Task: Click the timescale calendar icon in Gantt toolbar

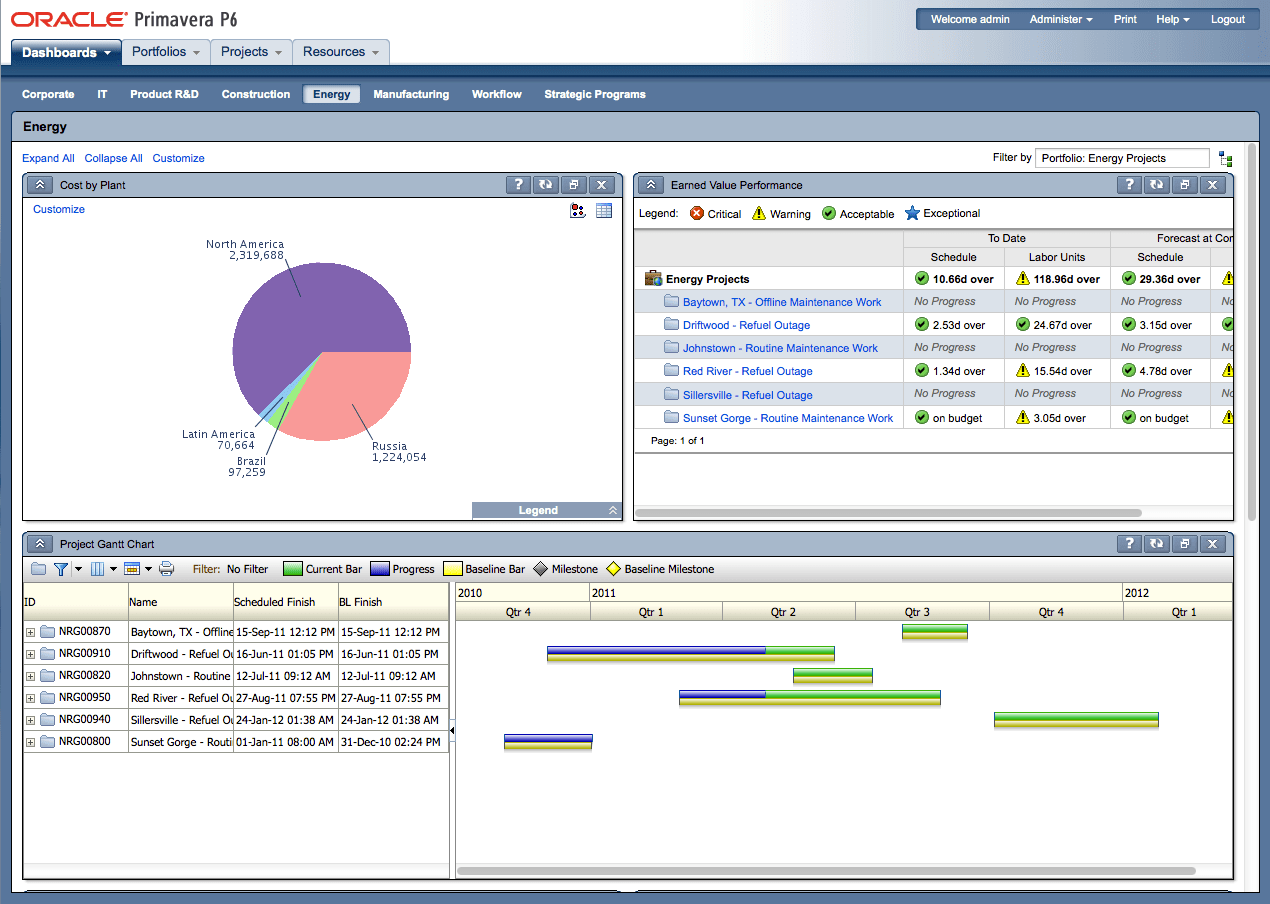Action: (133, 568)
